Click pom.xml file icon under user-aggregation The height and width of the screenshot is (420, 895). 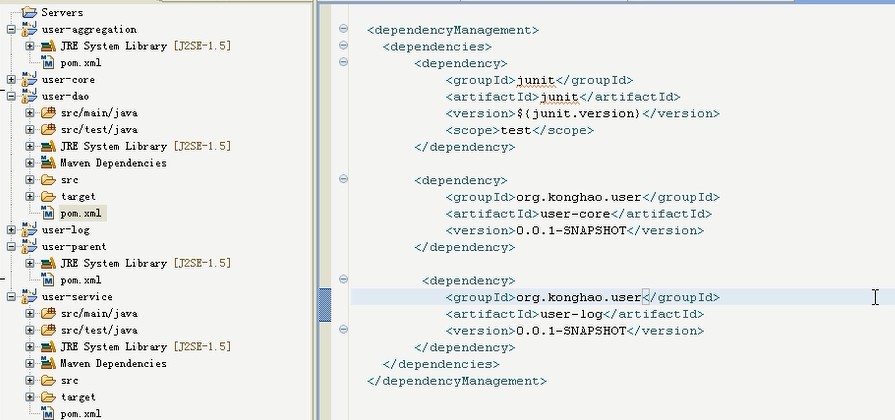(47, 63)
